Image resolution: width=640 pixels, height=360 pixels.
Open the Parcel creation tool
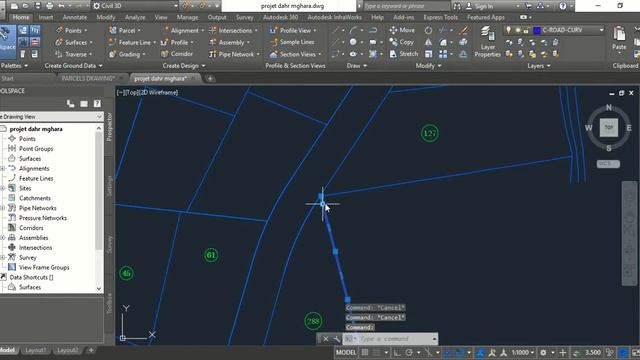coord(125,30)
